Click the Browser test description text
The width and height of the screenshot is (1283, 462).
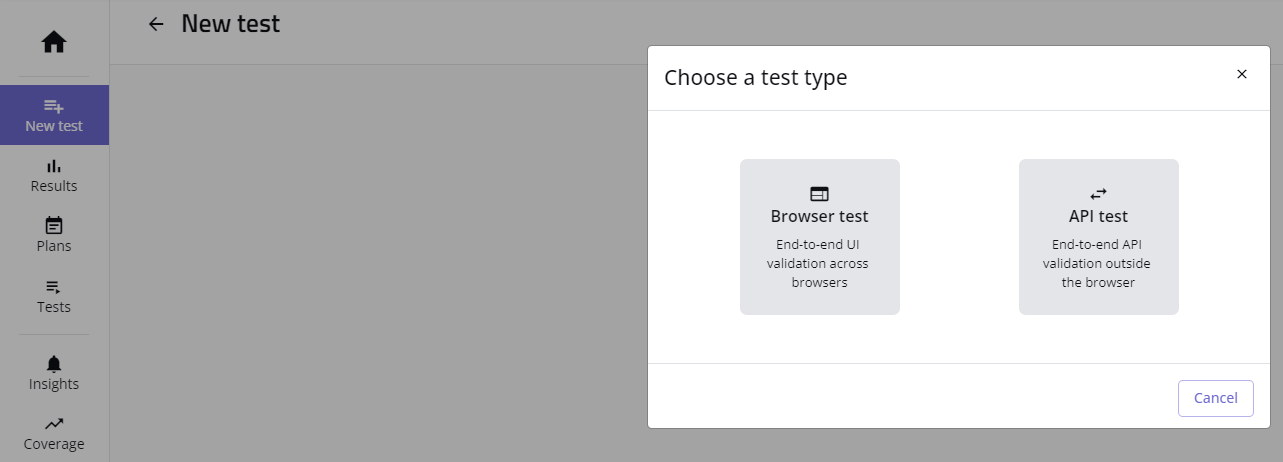coord(819,264)
